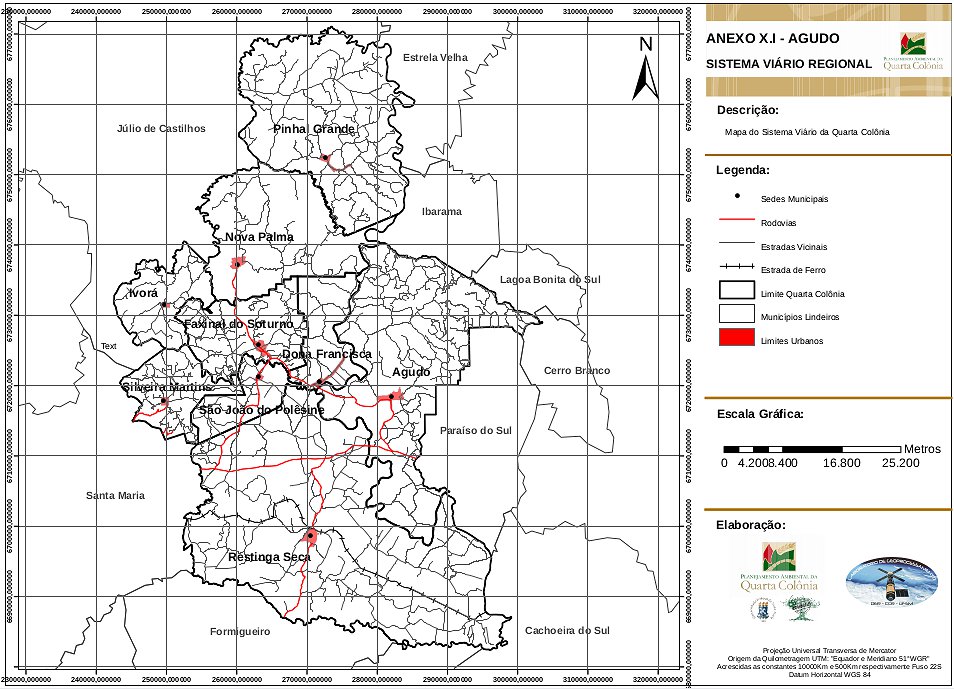Click the stray "Text" label left of map
Screen dimensions: 954x689
click(x=109, y=347)
